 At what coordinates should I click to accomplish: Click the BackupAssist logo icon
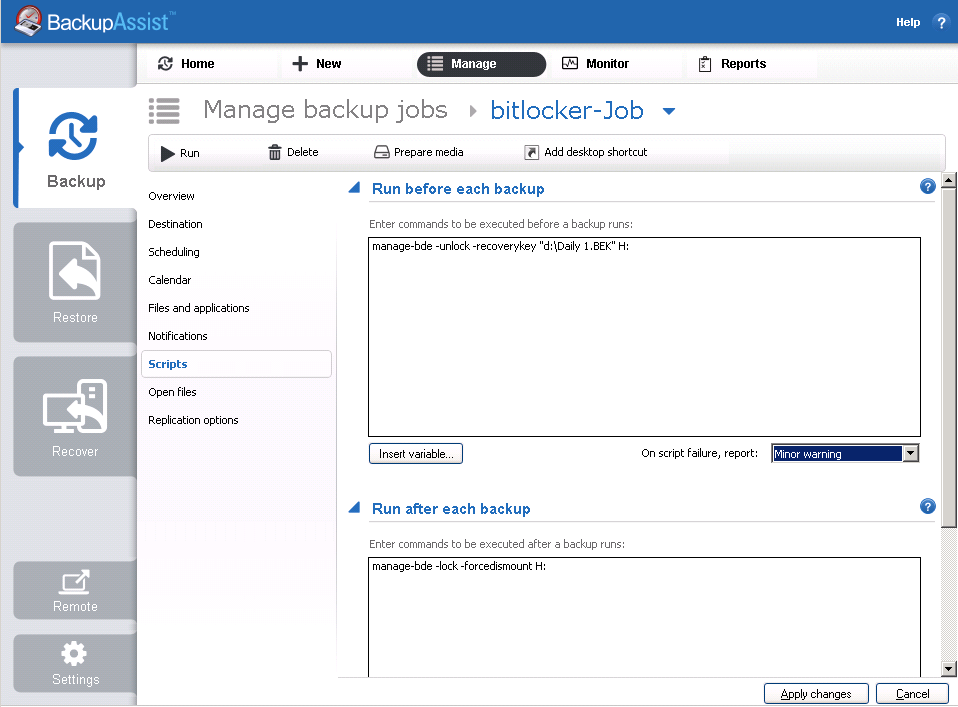[x=28, y=21]
